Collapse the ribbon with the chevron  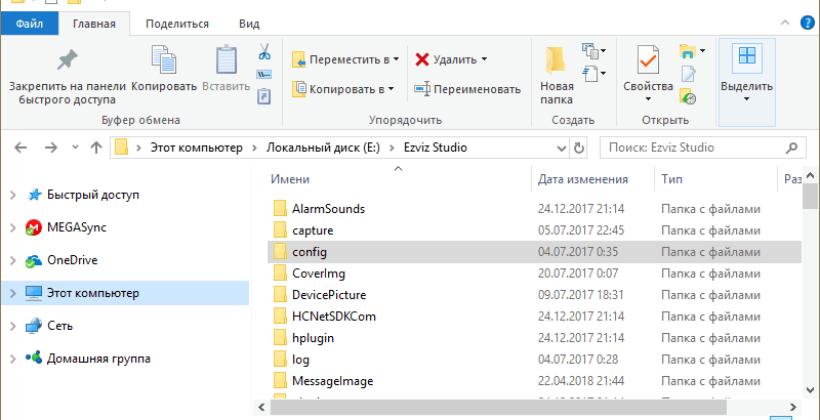pos(785,22)
